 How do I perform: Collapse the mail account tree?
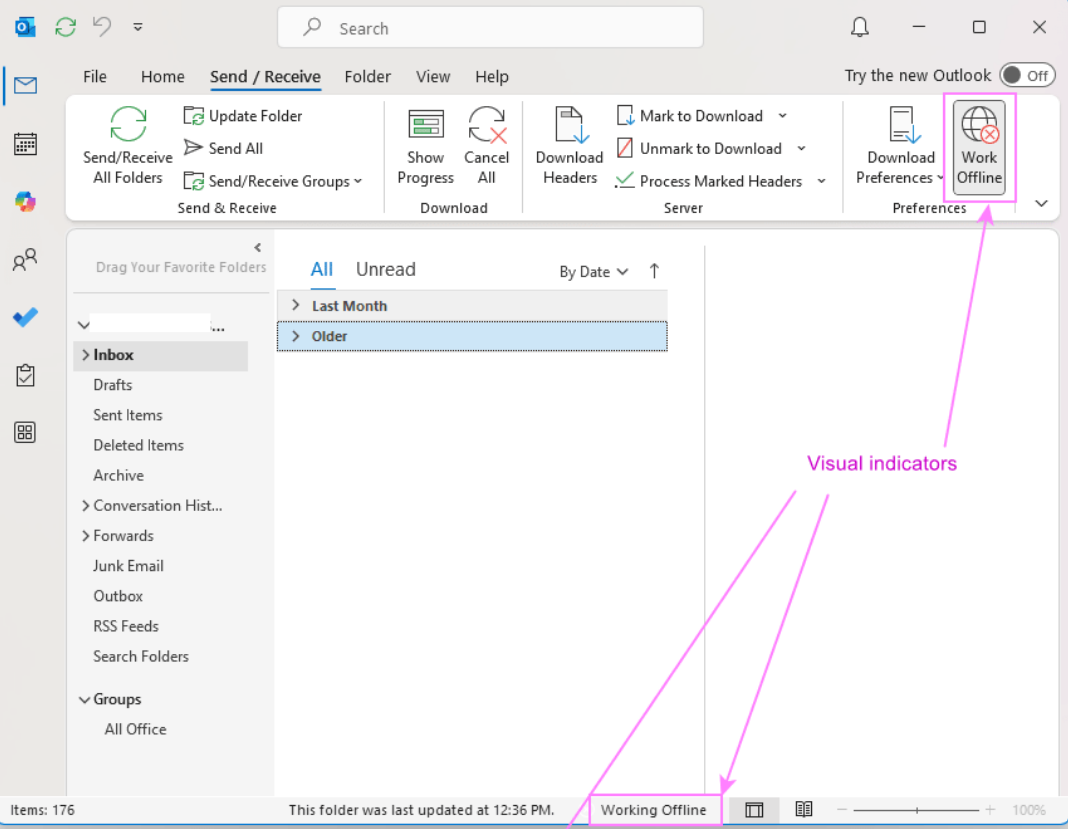(84, 325)
